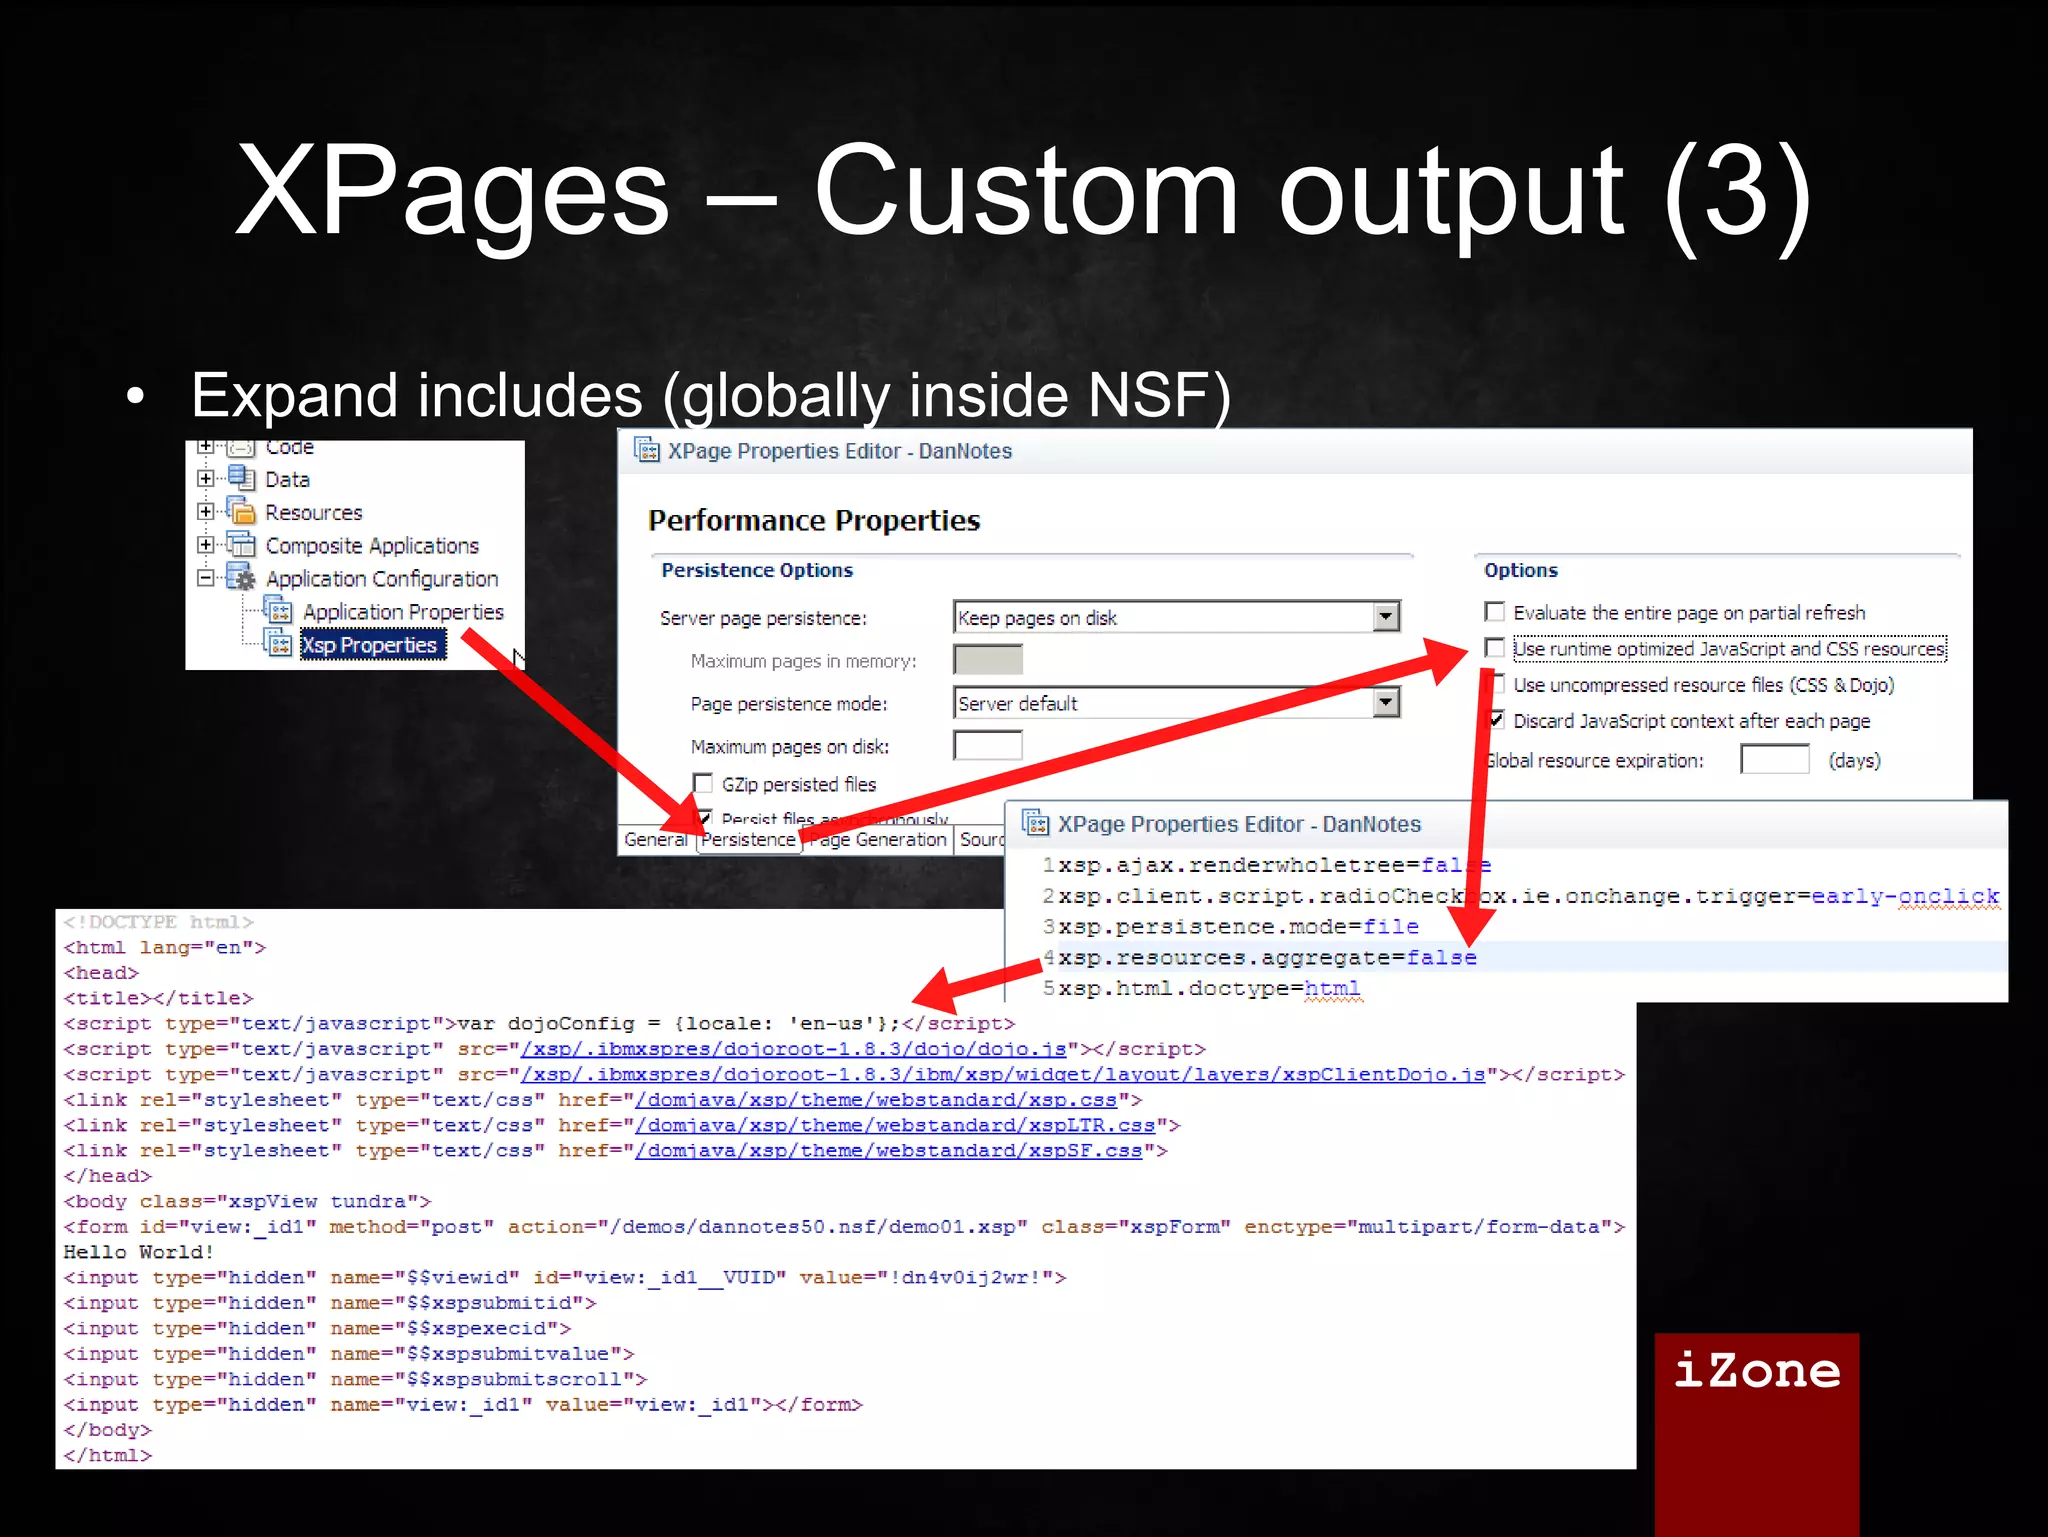Click the Persistence Options section heading
Image resolution: width=2048 pixels, height=1537 pixels.
[757, 570]
